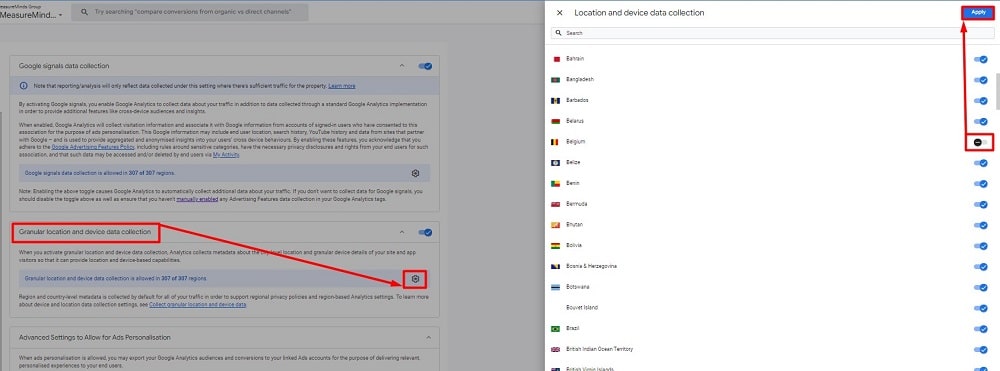
Task: Click the Bhutan flag icon
Action: [556, 225]
